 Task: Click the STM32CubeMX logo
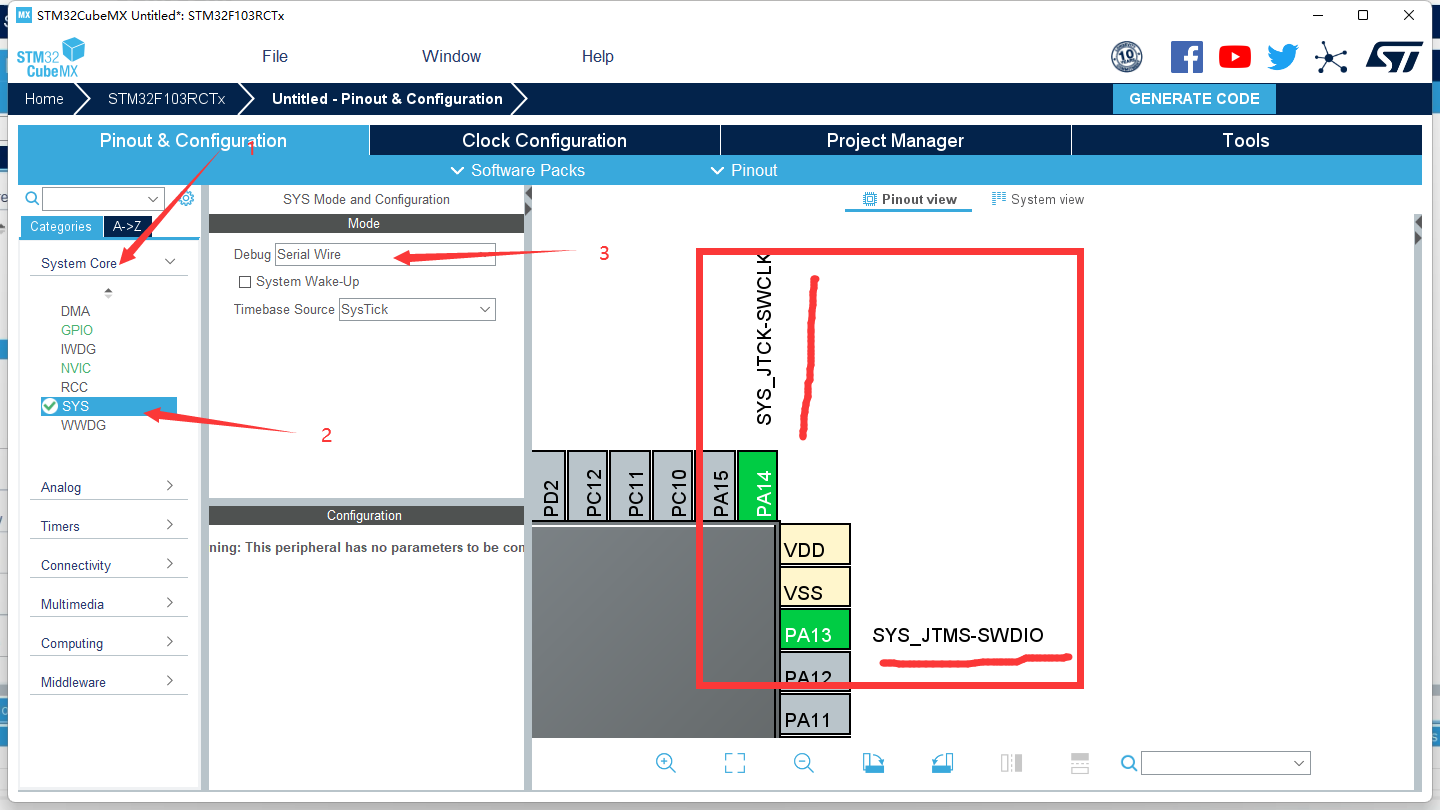coord(51,58)
